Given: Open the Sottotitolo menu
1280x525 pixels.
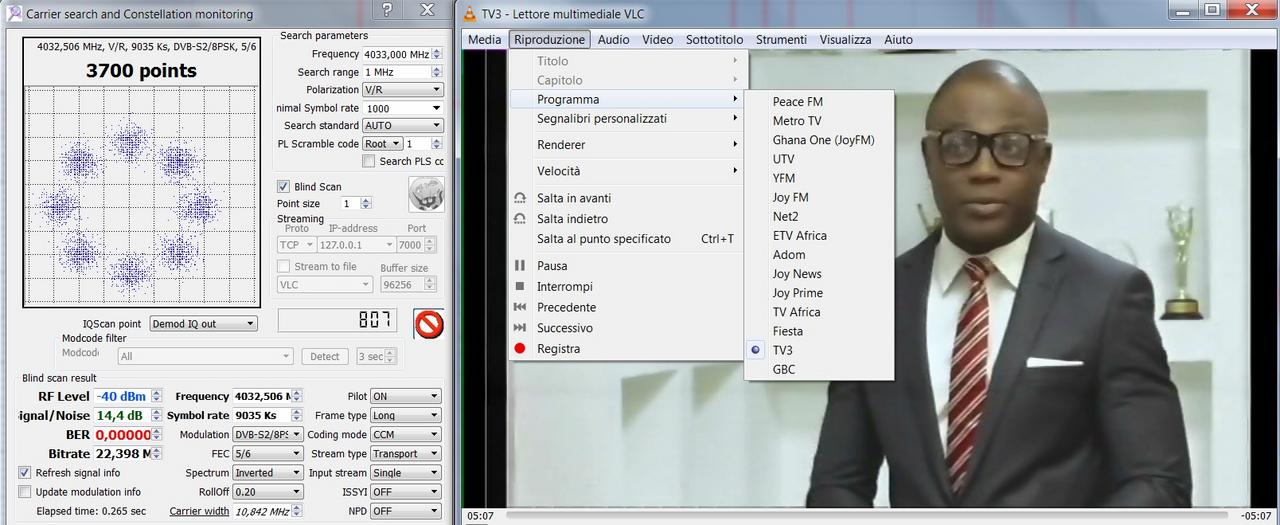Looking at the screenshot, I should [715, 40].
